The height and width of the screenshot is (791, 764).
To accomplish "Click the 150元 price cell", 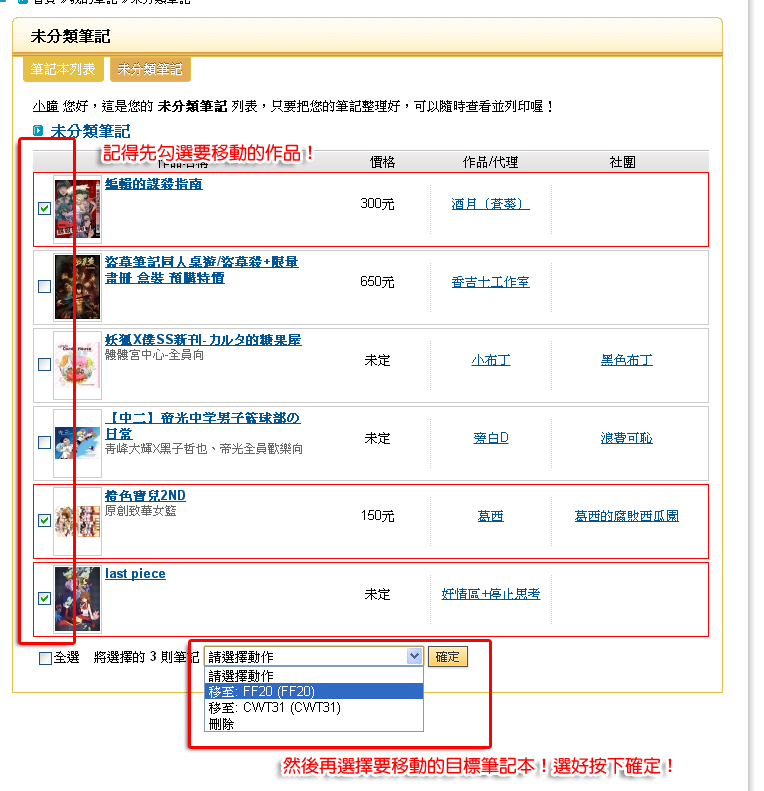I will click(x=377, y=516).
